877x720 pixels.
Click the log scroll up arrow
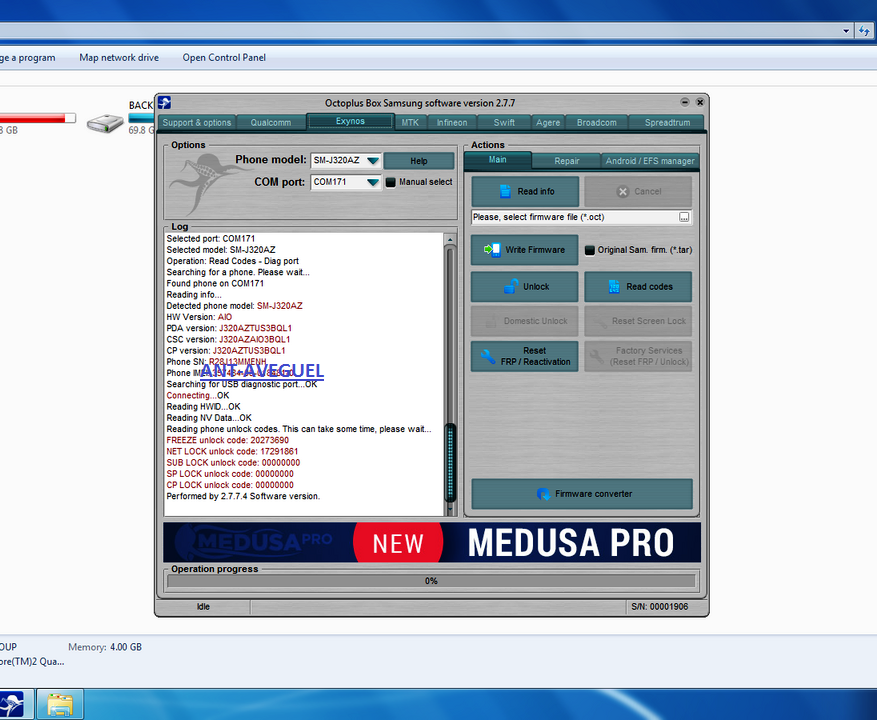pyautogui.click(x=450, y=239)
